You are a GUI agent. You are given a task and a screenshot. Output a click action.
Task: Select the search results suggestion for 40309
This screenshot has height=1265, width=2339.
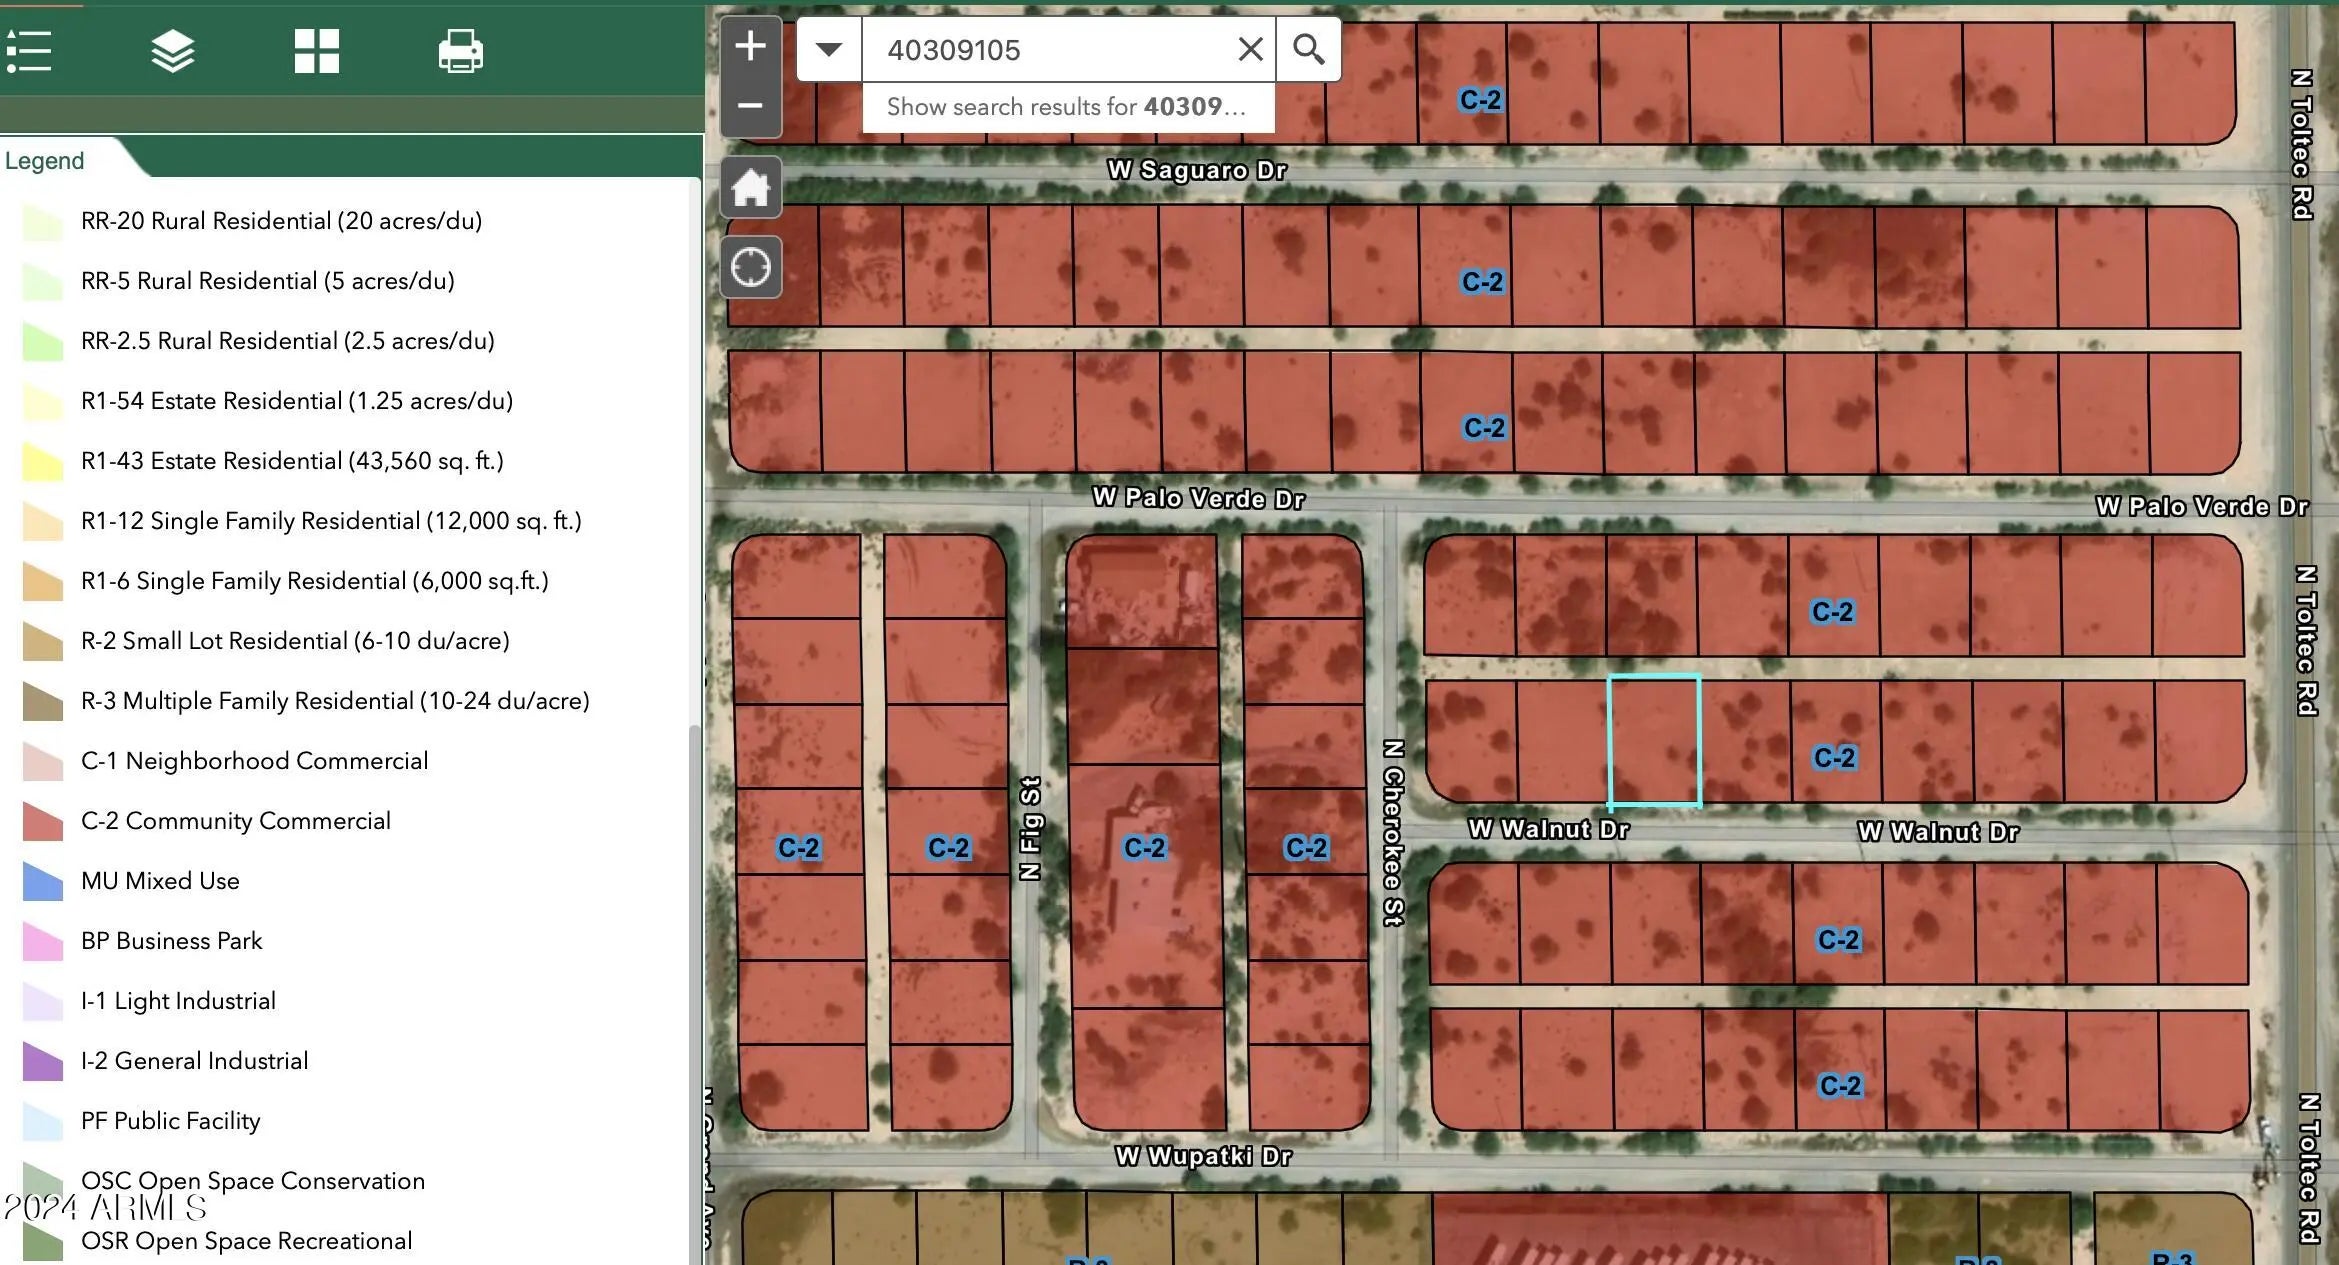coord(1066,107)
